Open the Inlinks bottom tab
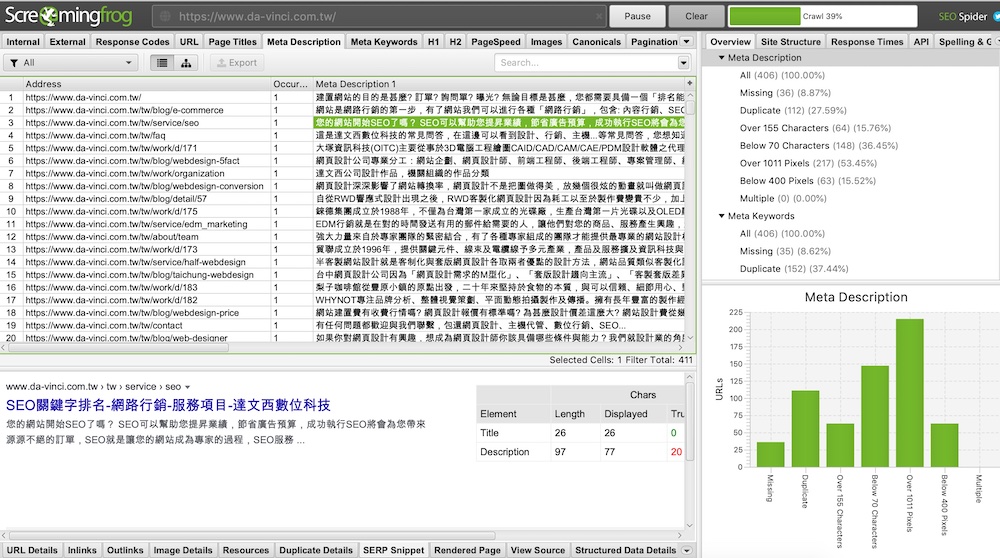 click(x=82, y=550)
